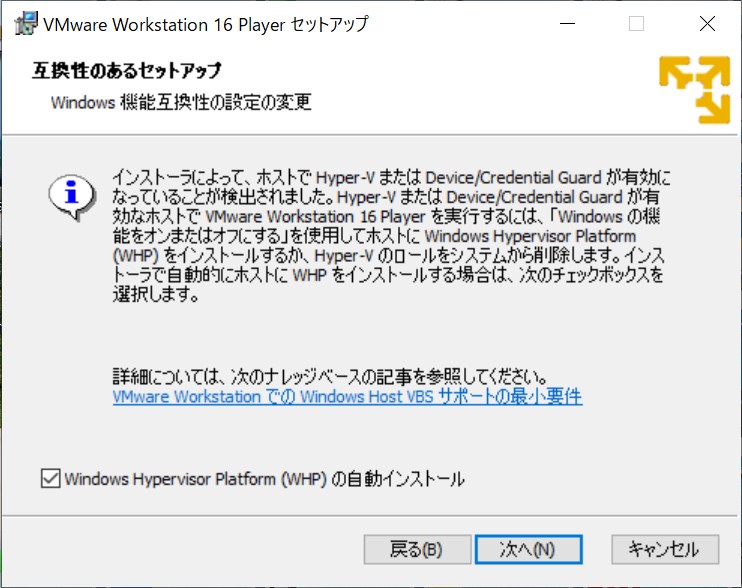Click empty gray space left of 戻る(B)
The image size is (742, 588).
click(x=200, y=549)
